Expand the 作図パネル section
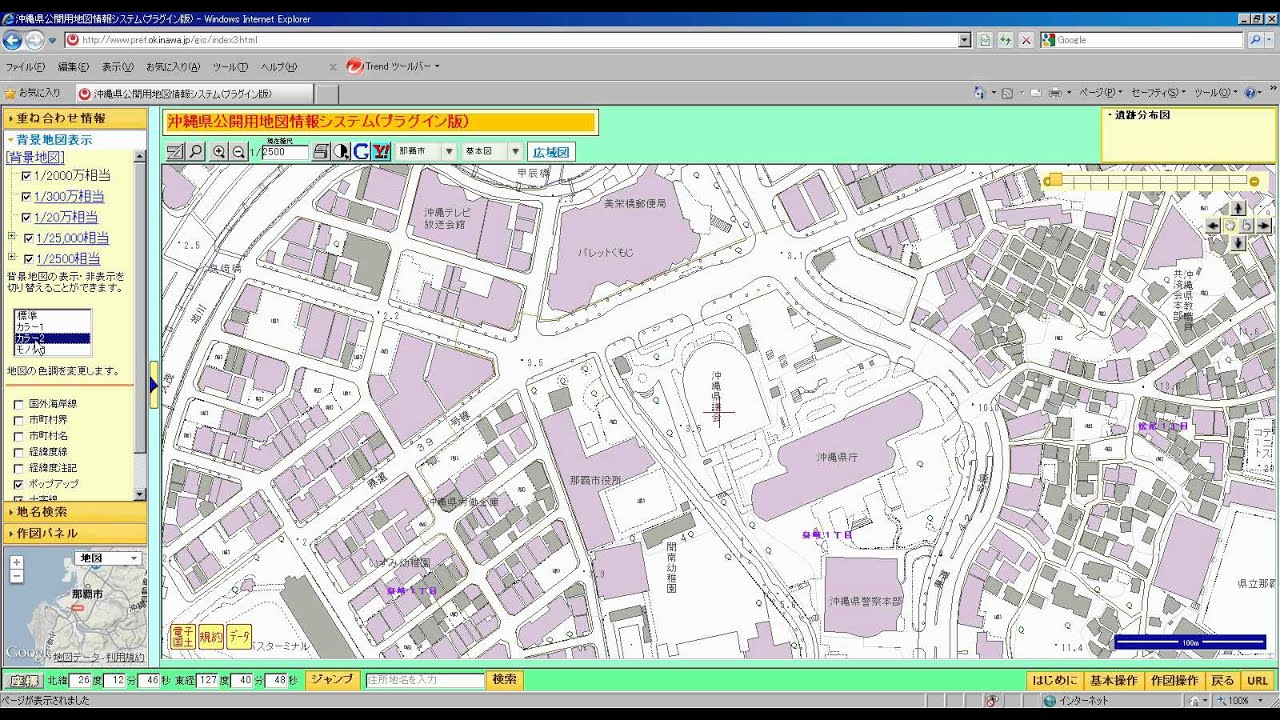 74,533
